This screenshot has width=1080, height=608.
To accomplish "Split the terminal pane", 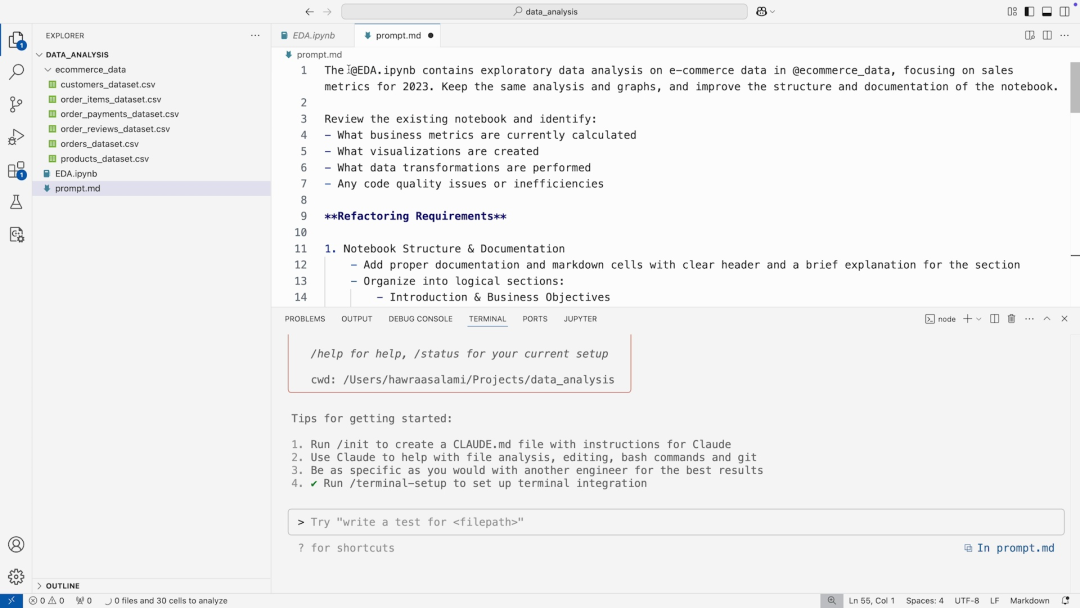I will point(994,319).
